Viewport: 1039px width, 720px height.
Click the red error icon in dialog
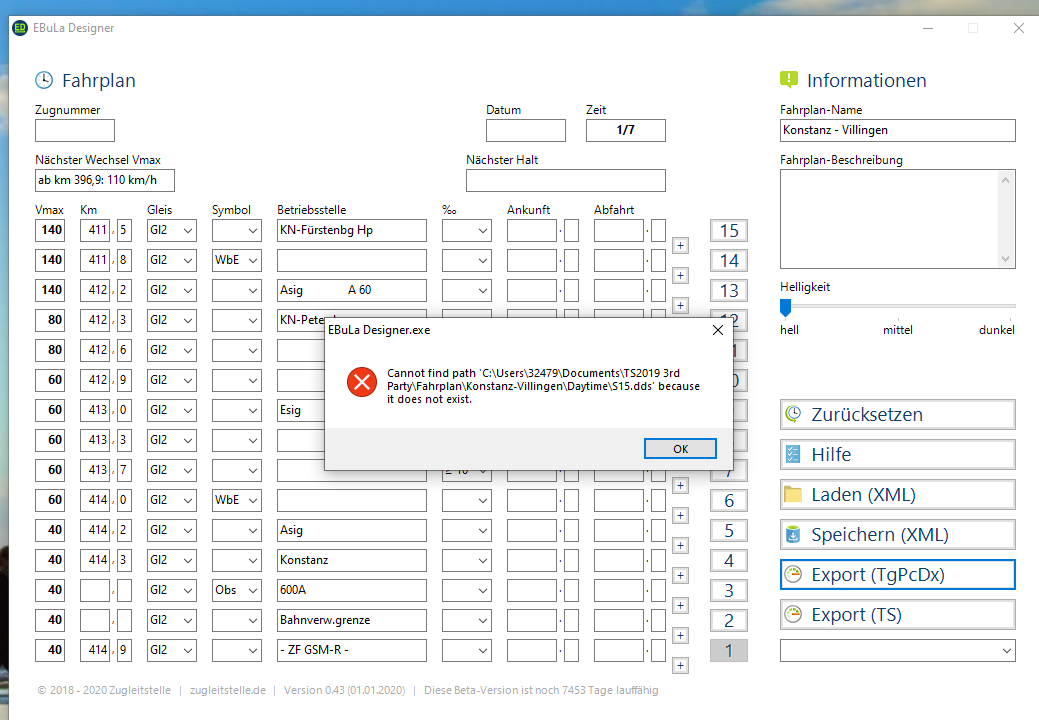click(360, 382)
